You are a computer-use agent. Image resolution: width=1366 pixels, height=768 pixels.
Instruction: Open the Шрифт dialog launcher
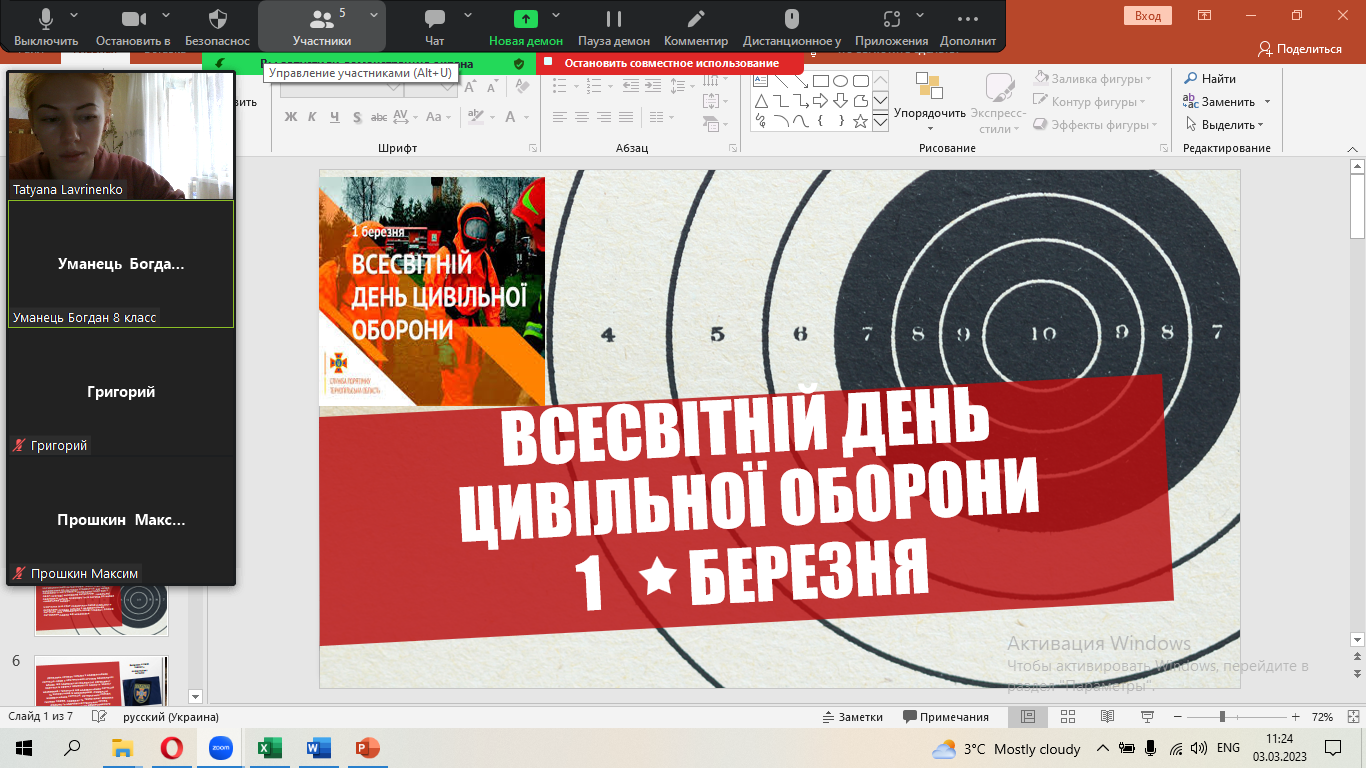[533, 148]
